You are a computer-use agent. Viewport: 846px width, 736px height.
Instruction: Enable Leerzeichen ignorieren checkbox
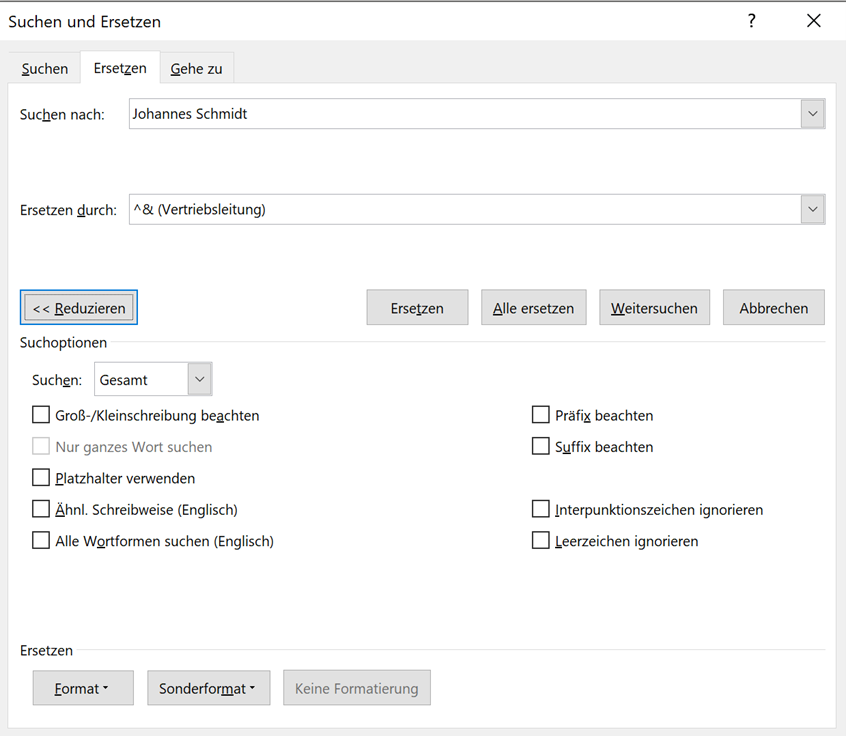tap(541, 541)
